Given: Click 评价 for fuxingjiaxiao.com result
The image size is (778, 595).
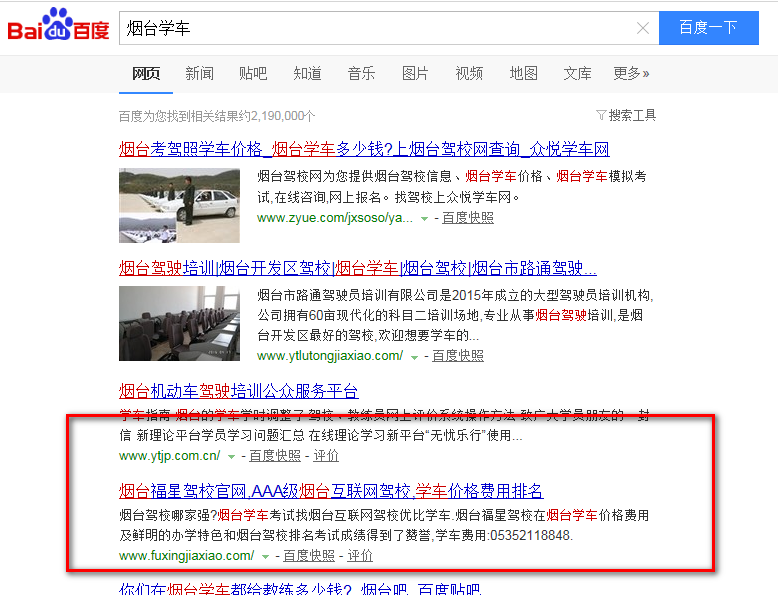Looking at the screenshot, I should (360, 555).
